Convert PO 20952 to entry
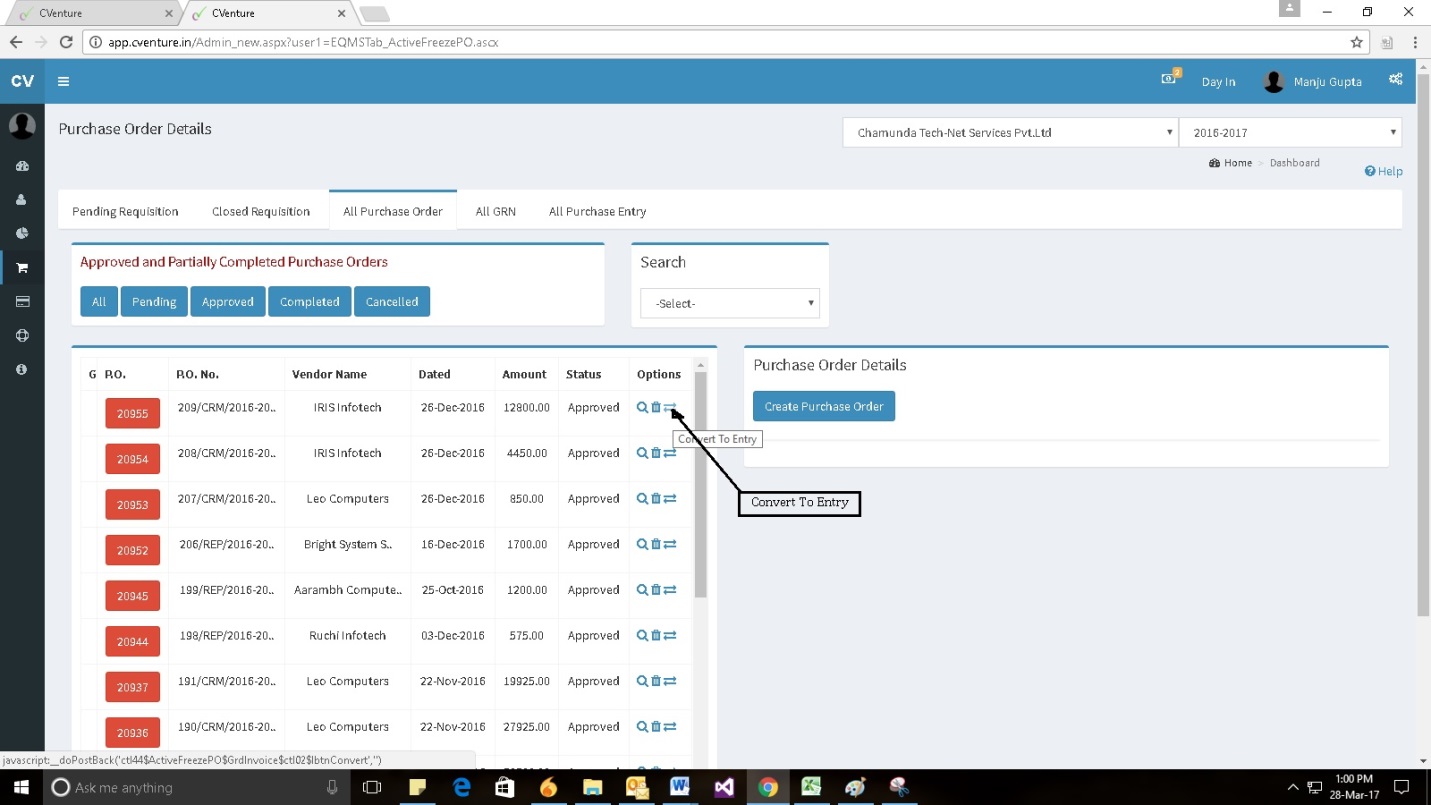Viewport: 1431px width, 805px height. click(670, 544)
